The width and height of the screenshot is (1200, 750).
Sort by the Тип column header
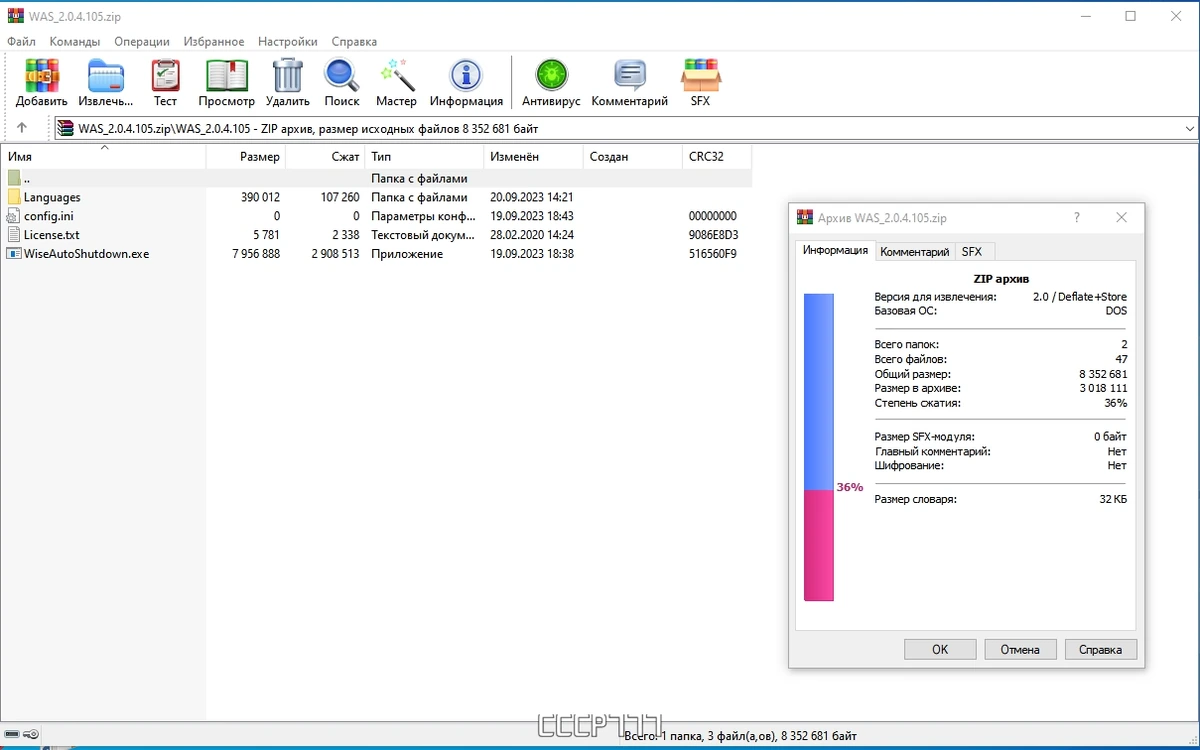(424, 157)
